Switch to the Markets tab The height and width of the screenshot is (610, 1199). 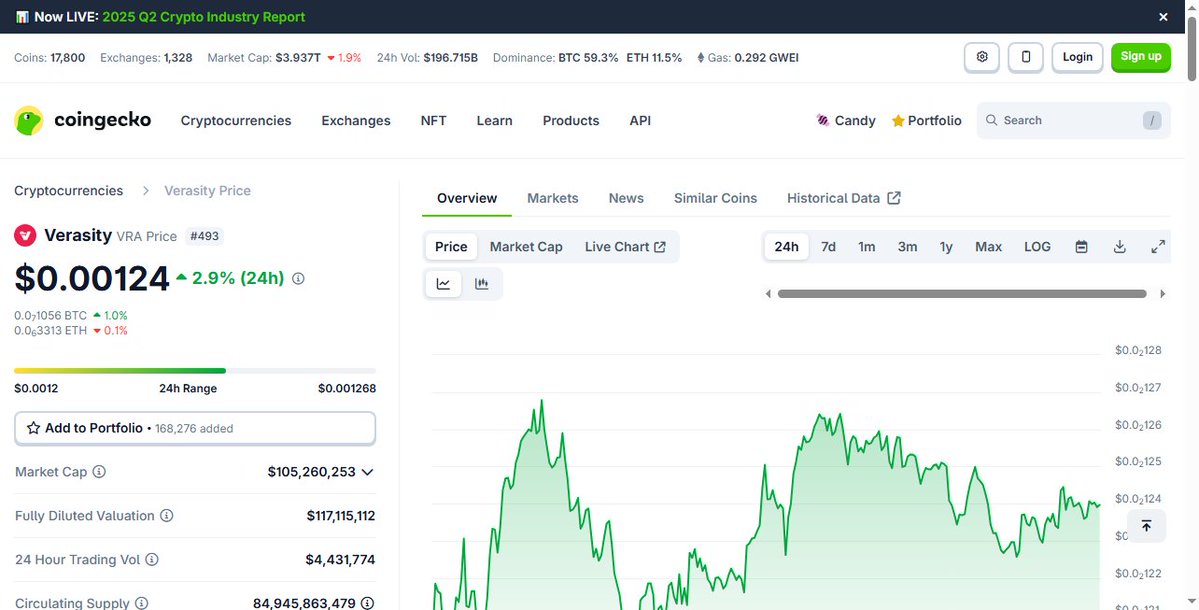[552, 198]
